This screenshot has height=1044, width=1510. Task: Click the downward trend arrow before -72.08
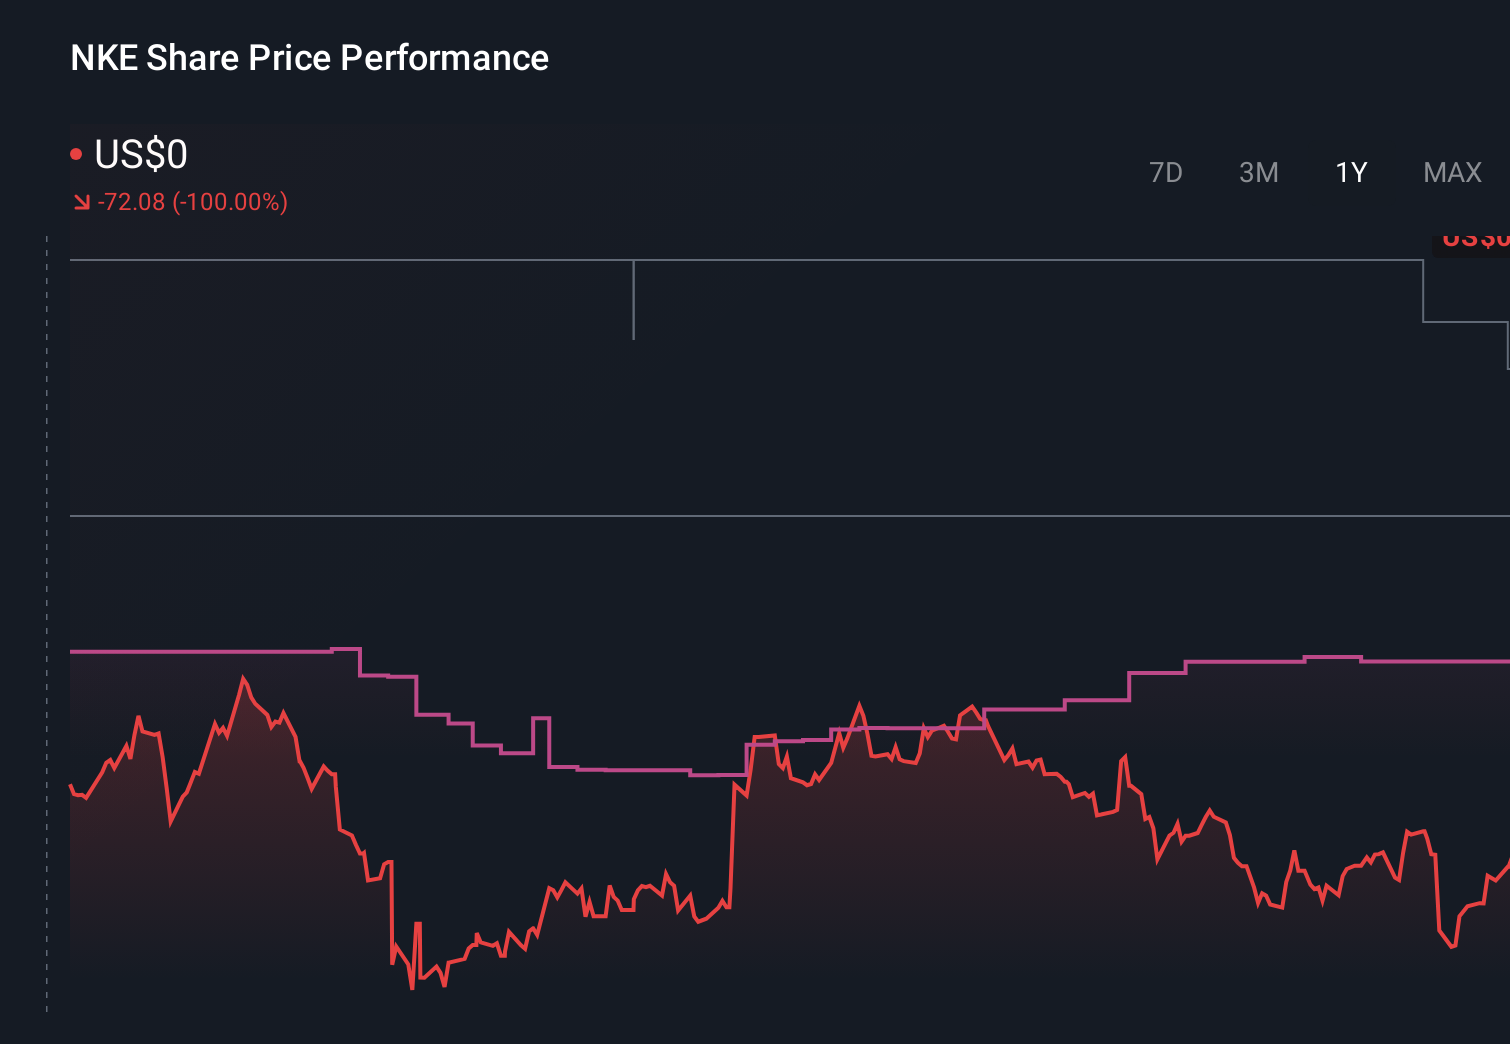point(82,202)
